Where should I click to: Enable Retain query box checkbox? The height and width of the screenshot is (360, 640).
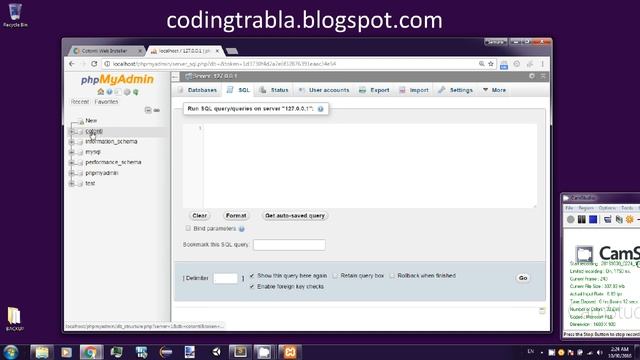pos(335,276)
